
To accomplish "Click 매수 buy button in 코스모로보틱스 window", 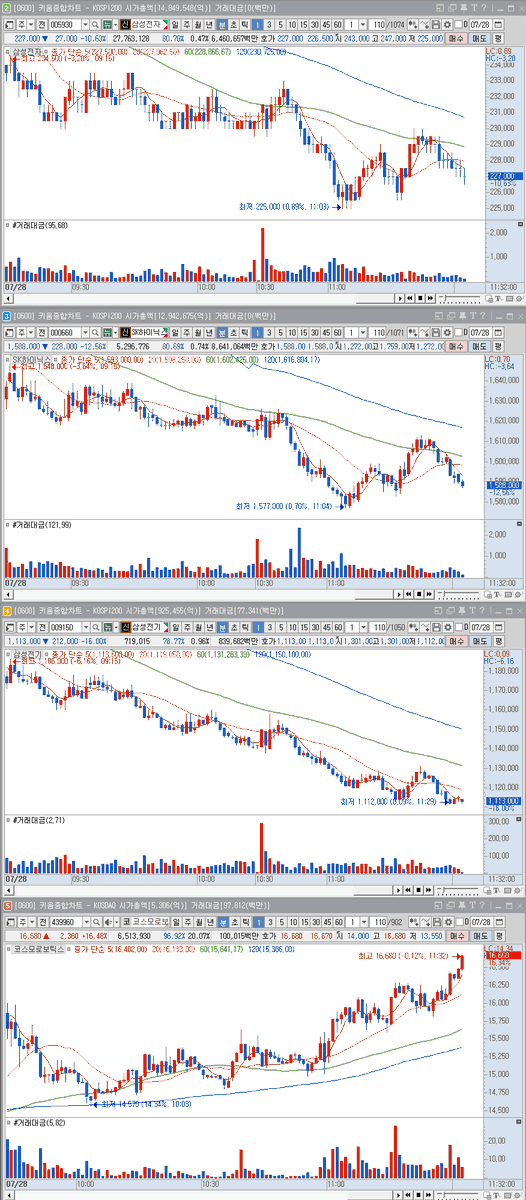I will (x=455, y=936).
